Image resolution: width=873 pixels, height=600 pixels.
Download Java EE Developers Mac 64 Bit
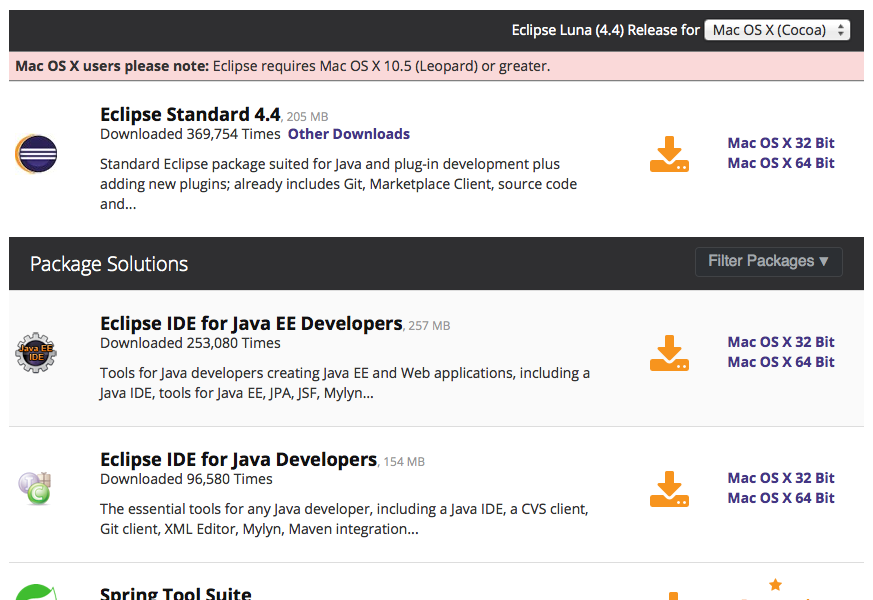point(781,362)
